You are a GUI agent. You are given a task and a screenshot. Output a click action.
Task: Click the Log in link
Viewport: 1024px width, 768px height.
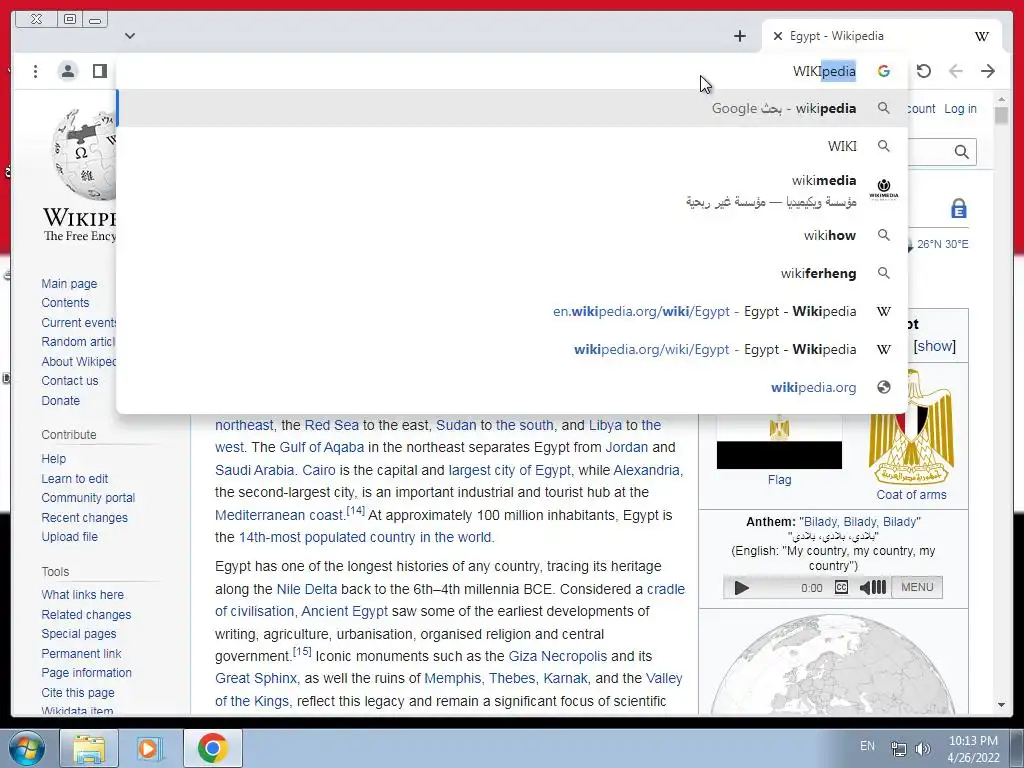(960, 108)
